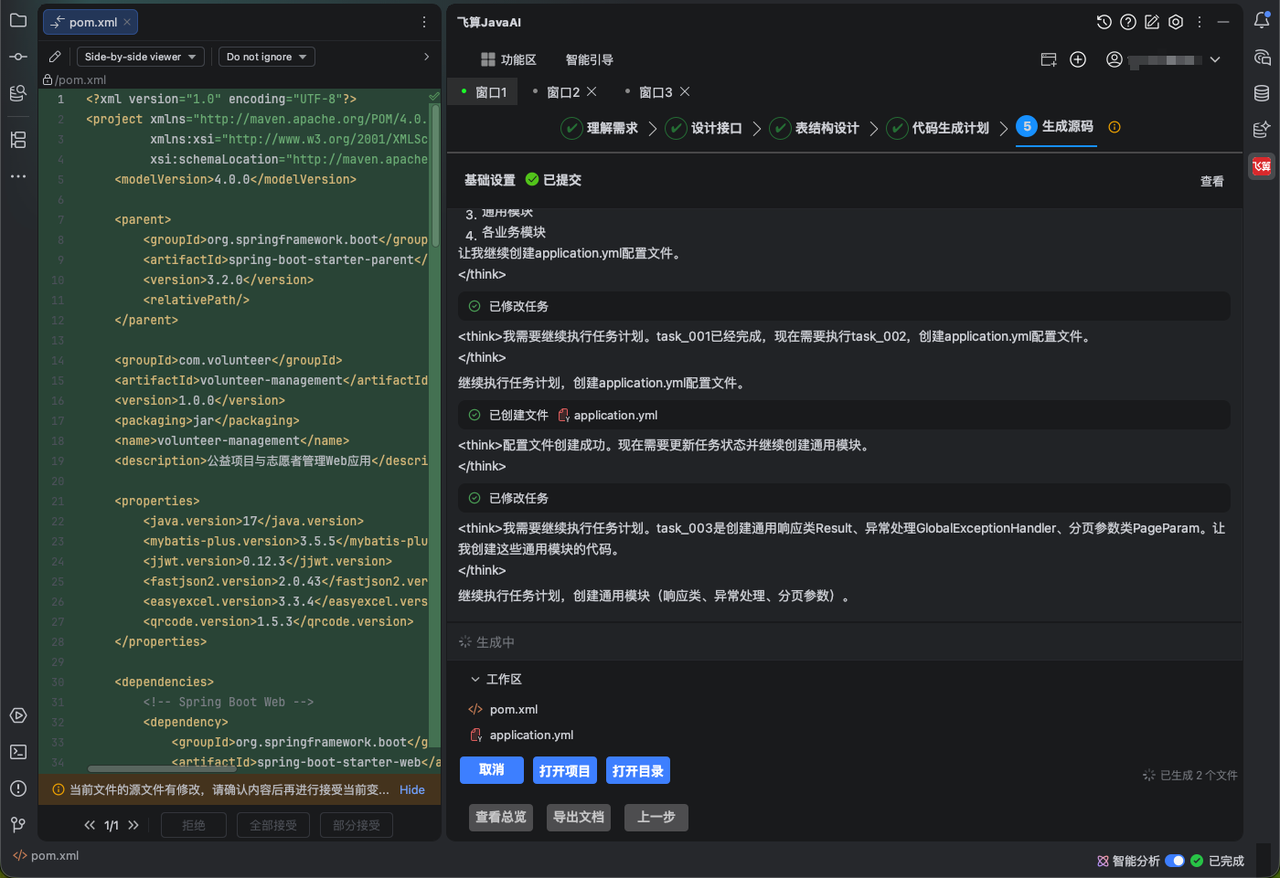Image resolution: width=1280 pixels, height=878 pixels.
Task: Click the 拒绝 button
Action: [194, 825]
